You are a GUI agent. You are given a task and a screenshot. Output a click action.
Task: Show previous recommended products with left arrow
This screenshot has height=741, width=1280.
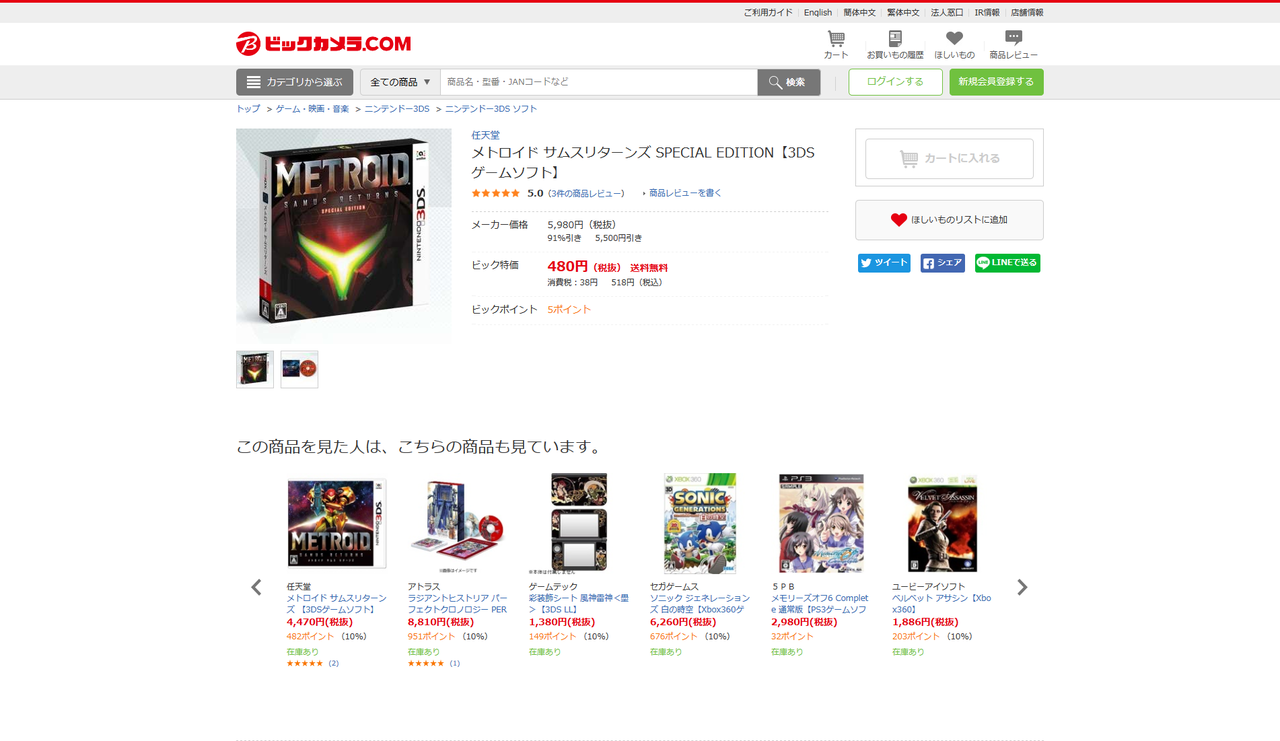point(256,587)
